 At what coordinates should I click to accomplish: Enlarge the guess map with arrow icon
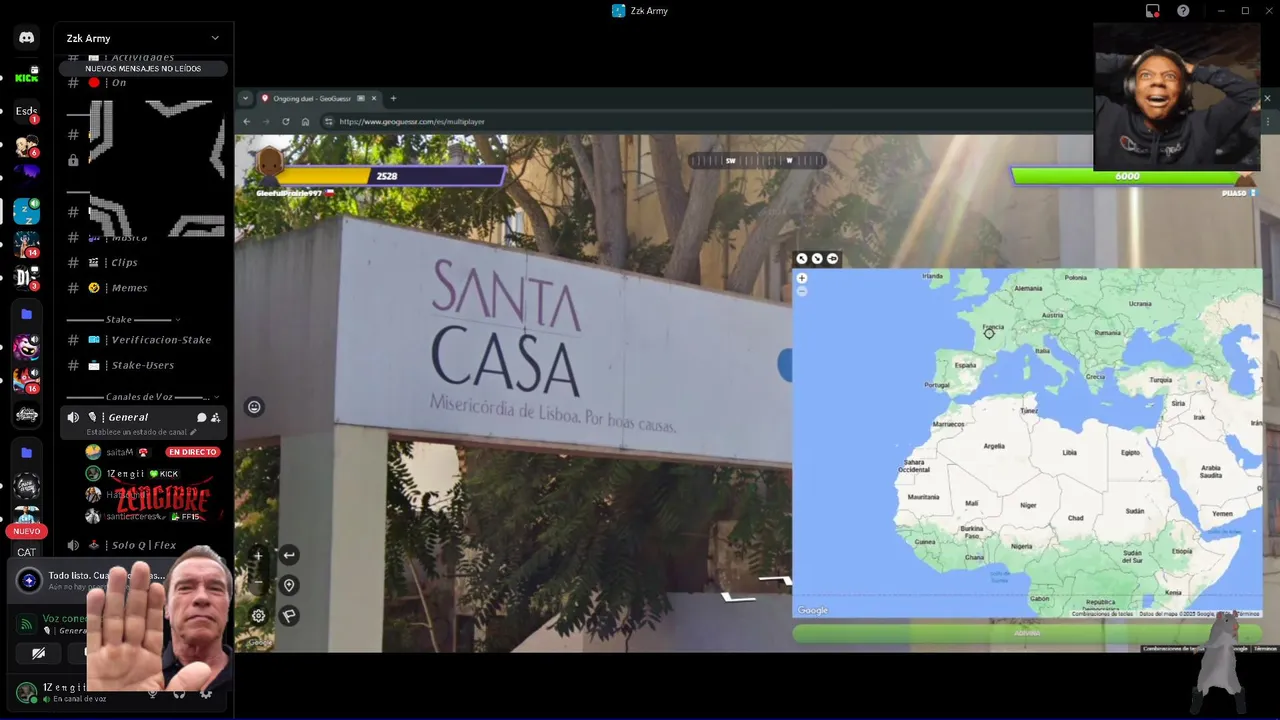(802, 259)
